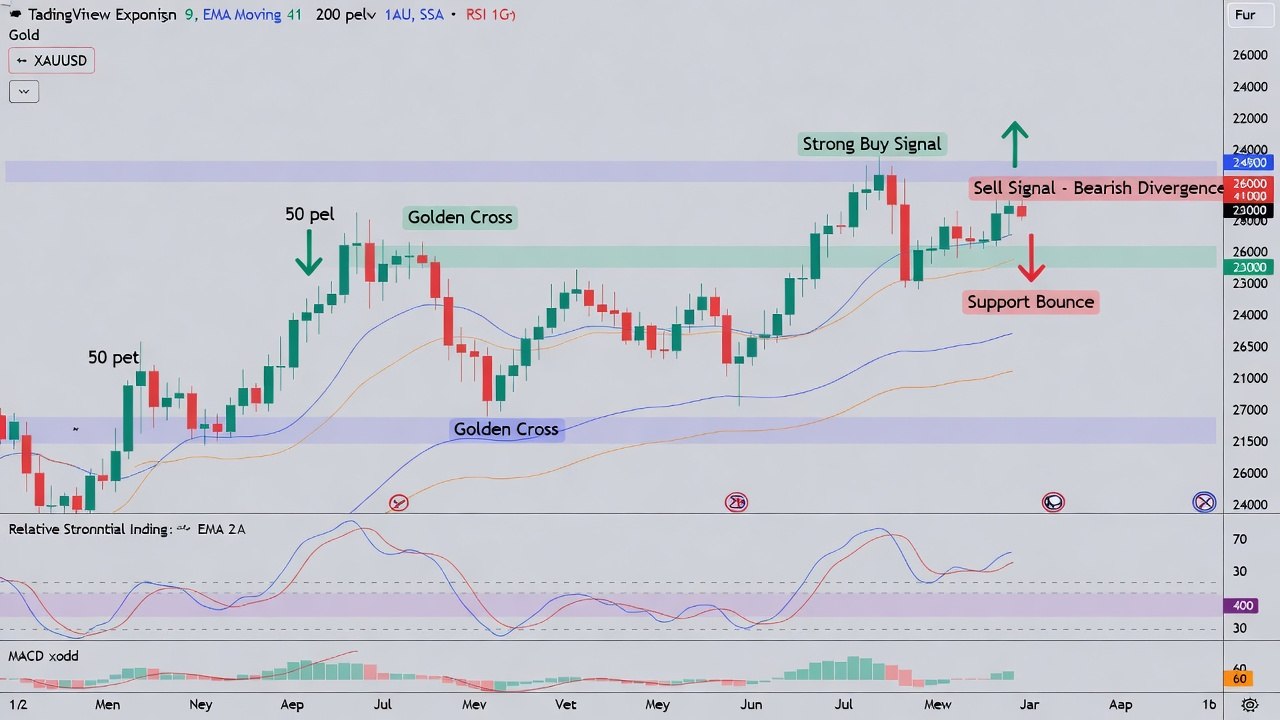This screenshot has height=720, width=1280.
Task: Click the "Relative Stronntial Inding" pane title
Action: pos(88,529)
